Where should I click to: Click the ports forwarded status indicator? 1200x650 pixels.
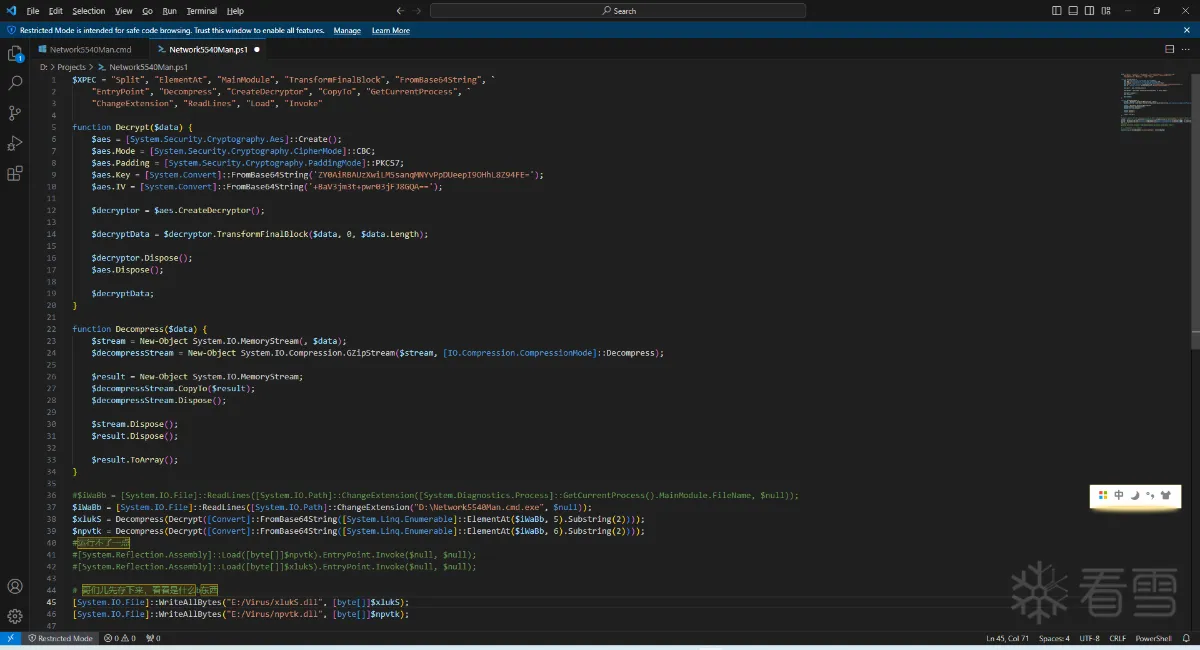(153, 638)
